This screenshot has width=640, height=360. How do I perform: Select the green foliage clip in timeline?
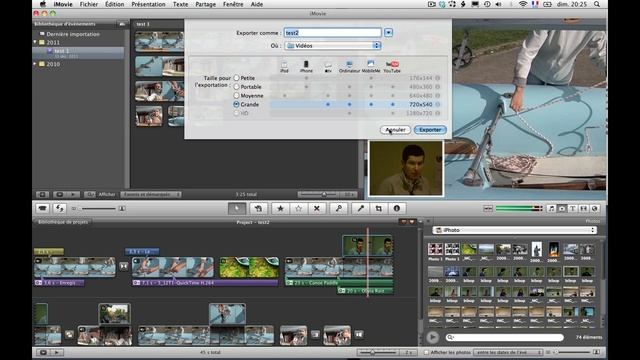pyautogui.click(x=249, y=267)
